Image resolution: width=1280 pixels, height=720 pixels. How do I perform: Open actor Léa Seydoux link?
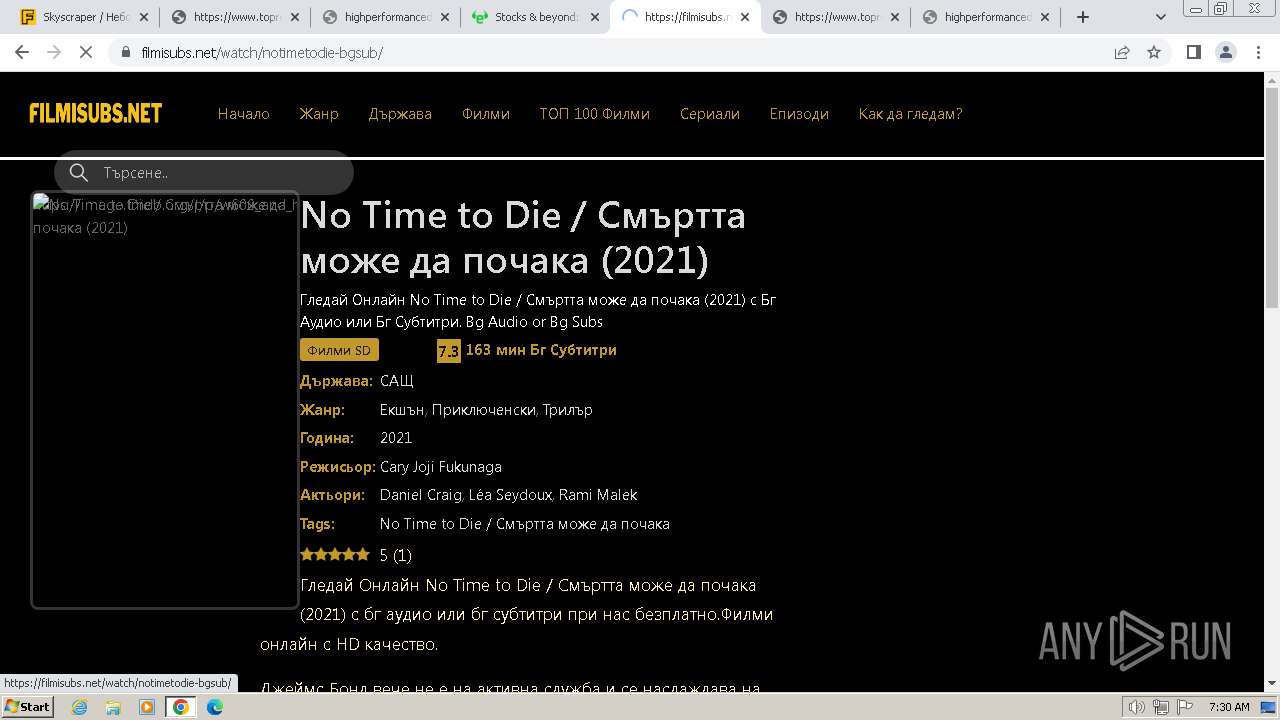click(510, 495)
